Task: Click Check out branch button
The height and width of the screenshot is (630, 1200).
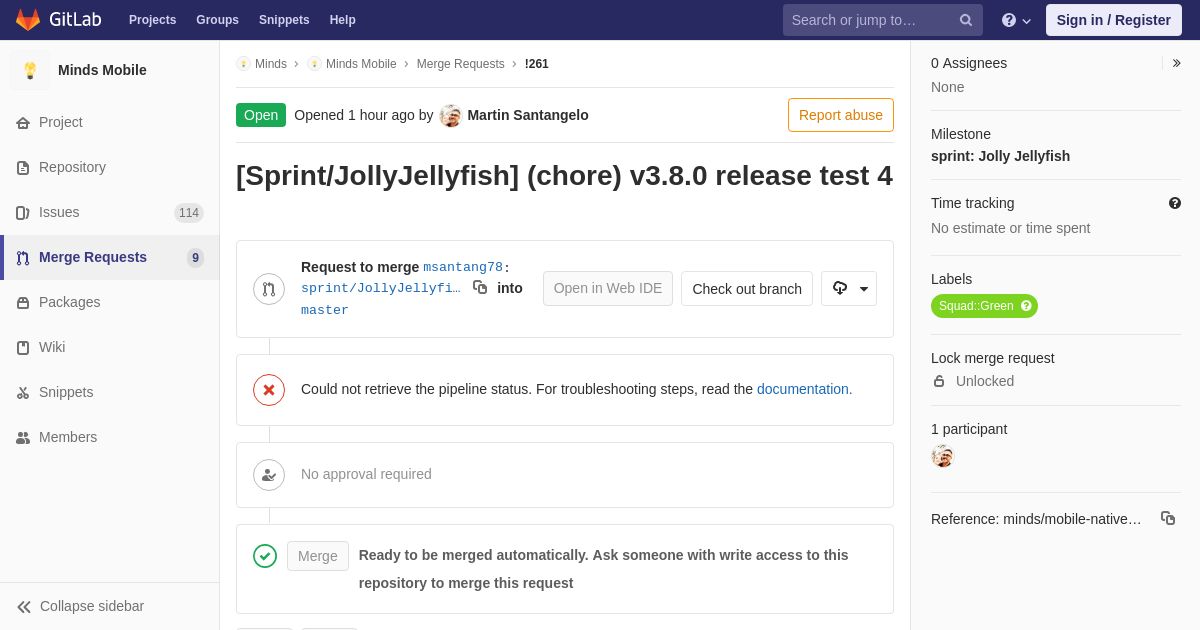Action: [x=747, y=288]
